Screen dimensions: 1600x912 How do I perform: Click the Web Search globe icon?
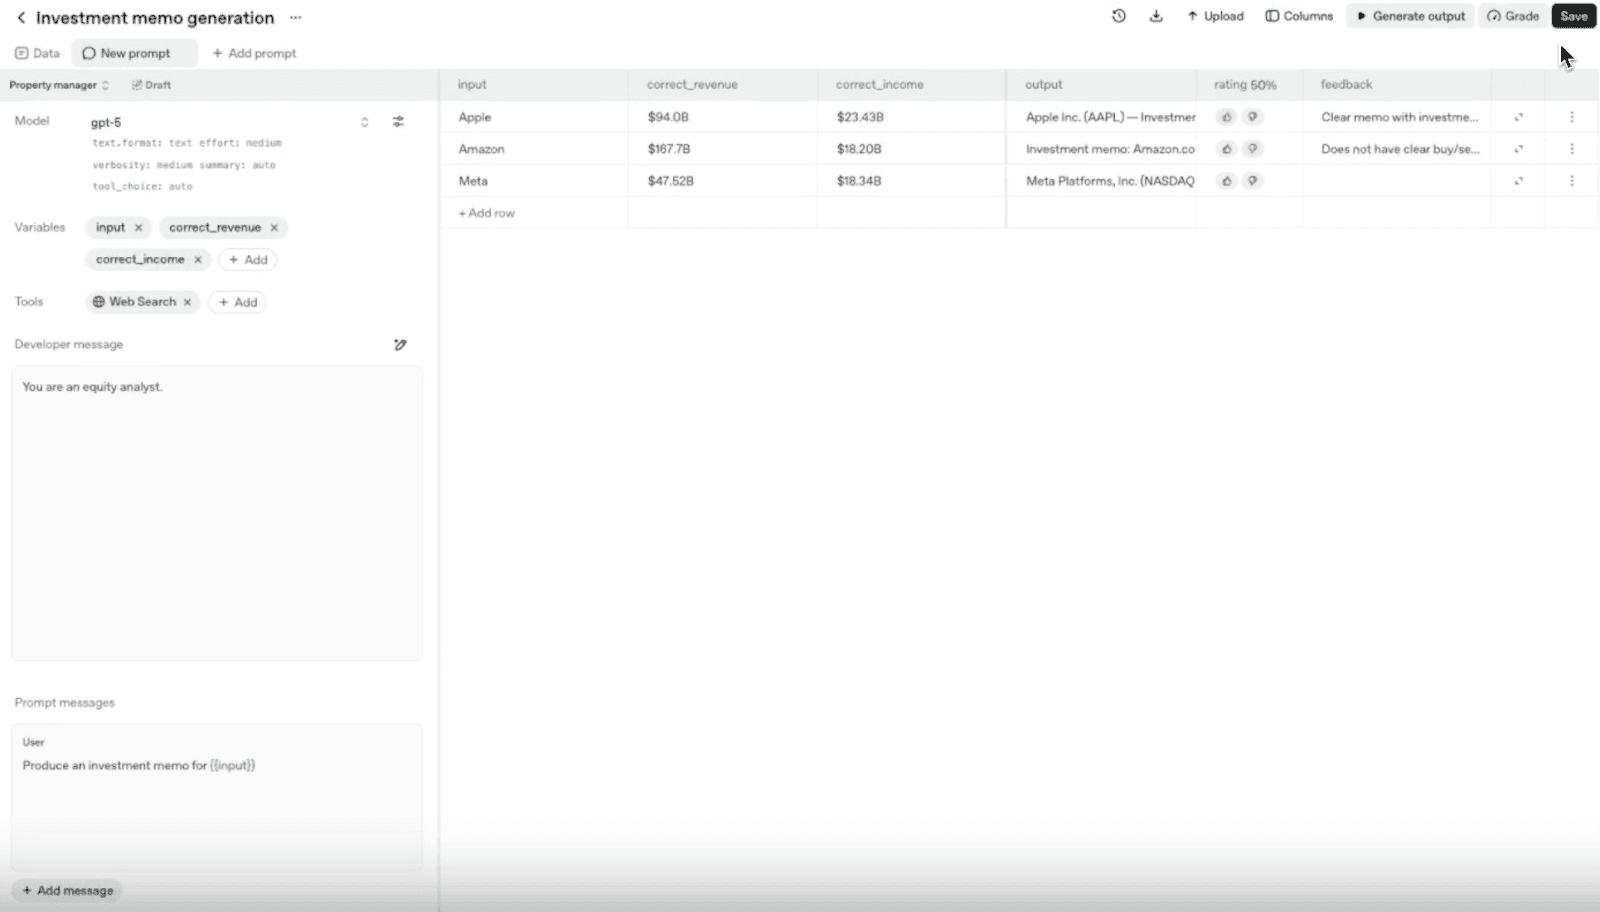coord(99,302)
